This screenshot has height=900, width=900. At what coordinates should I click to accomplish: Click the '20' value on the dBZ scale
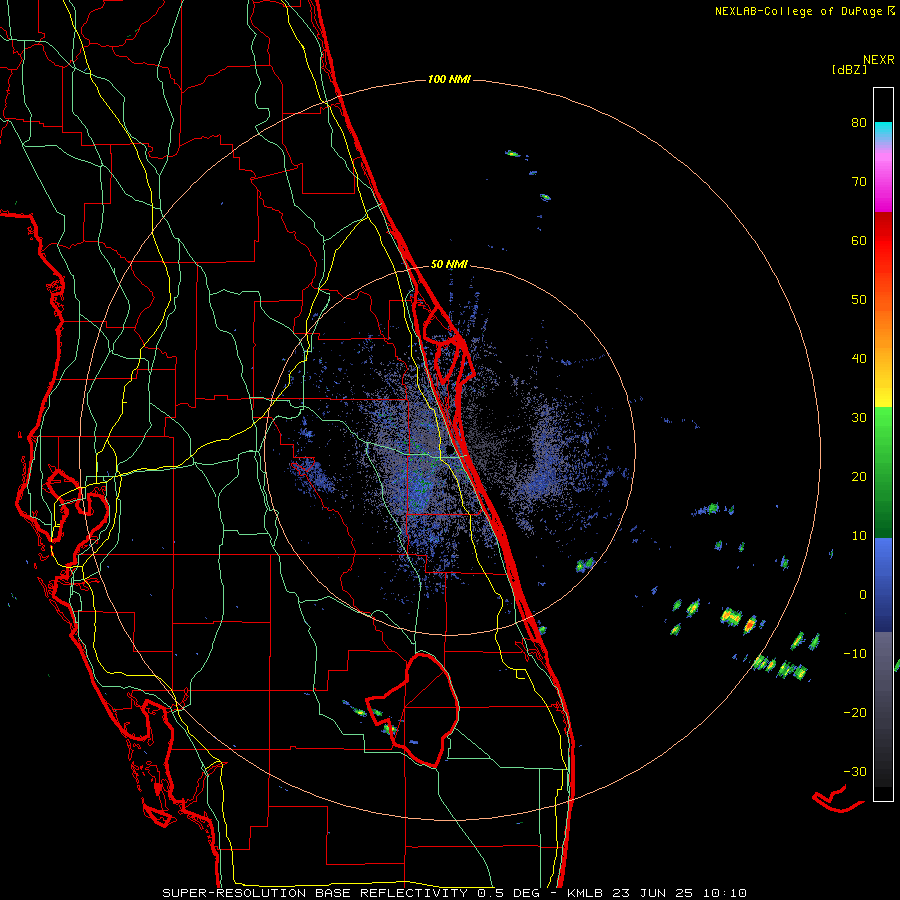pyautogui.click(x=859, y=477)
